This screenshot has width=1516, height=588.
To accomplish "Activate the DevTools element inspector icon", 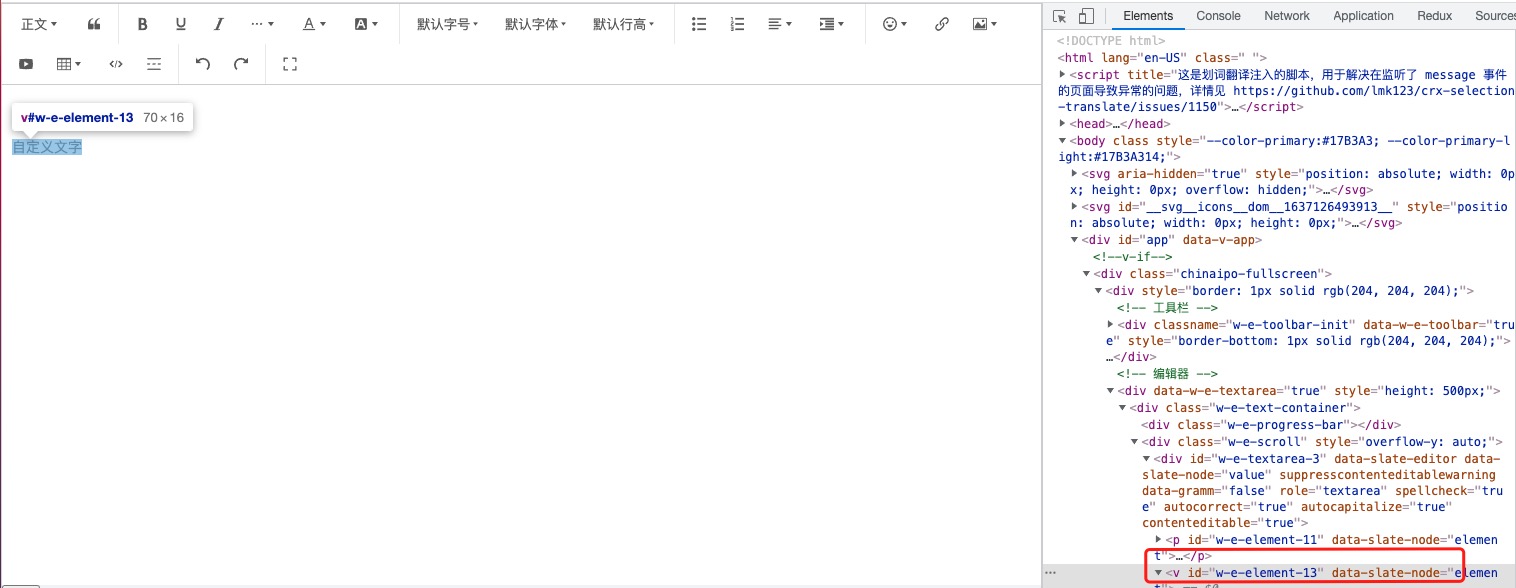I will pyautogui.click(x=1060, y=15).
